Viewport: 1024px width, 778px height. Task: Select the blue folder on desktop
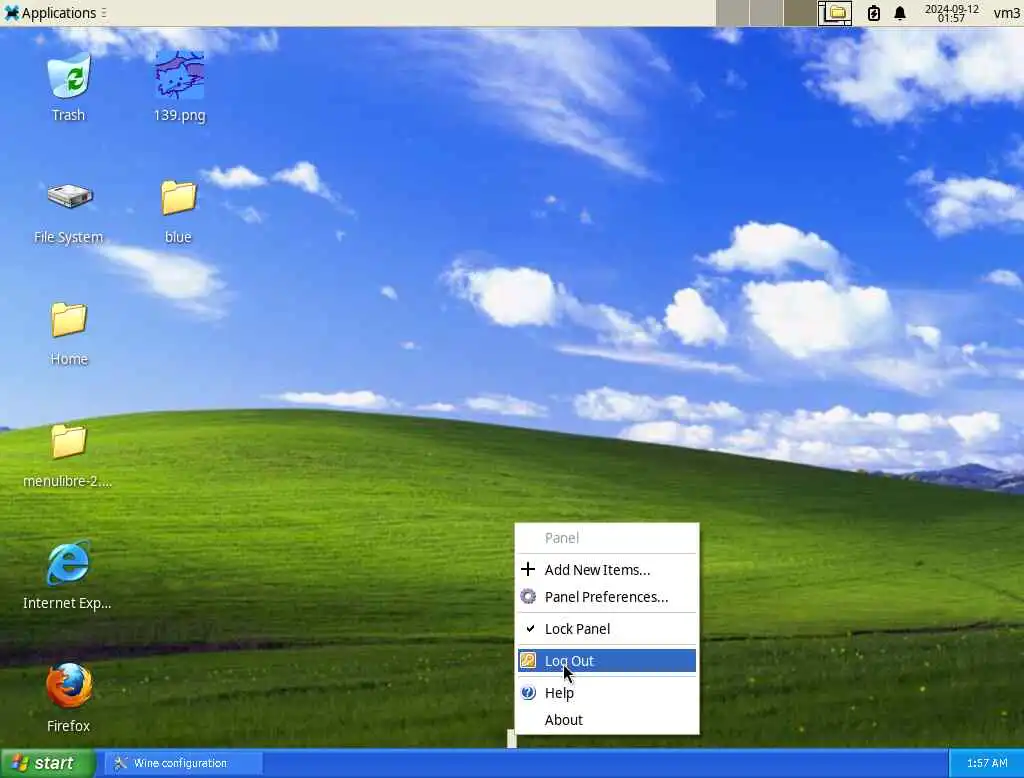tap(178, 212)
